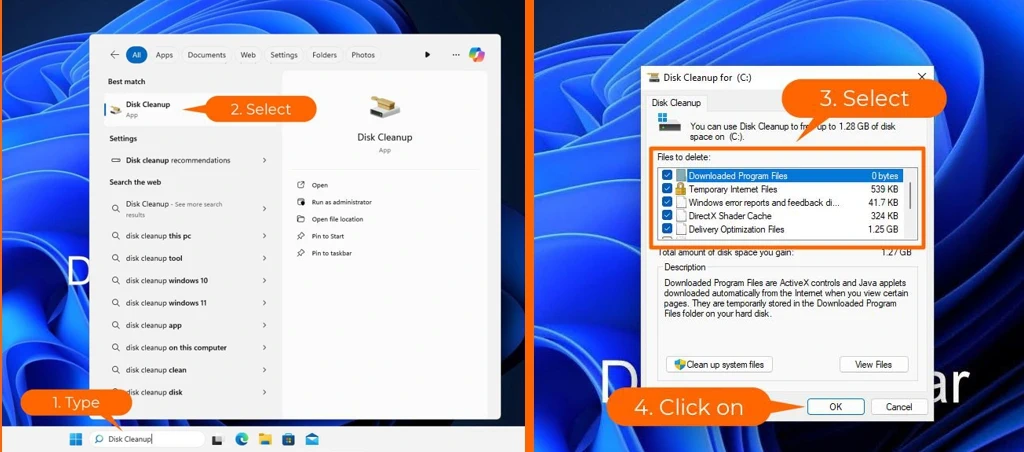Click the back arrow in search panel
The width and height of the screenshot is (1024, 452).
[x=115, y=55]
